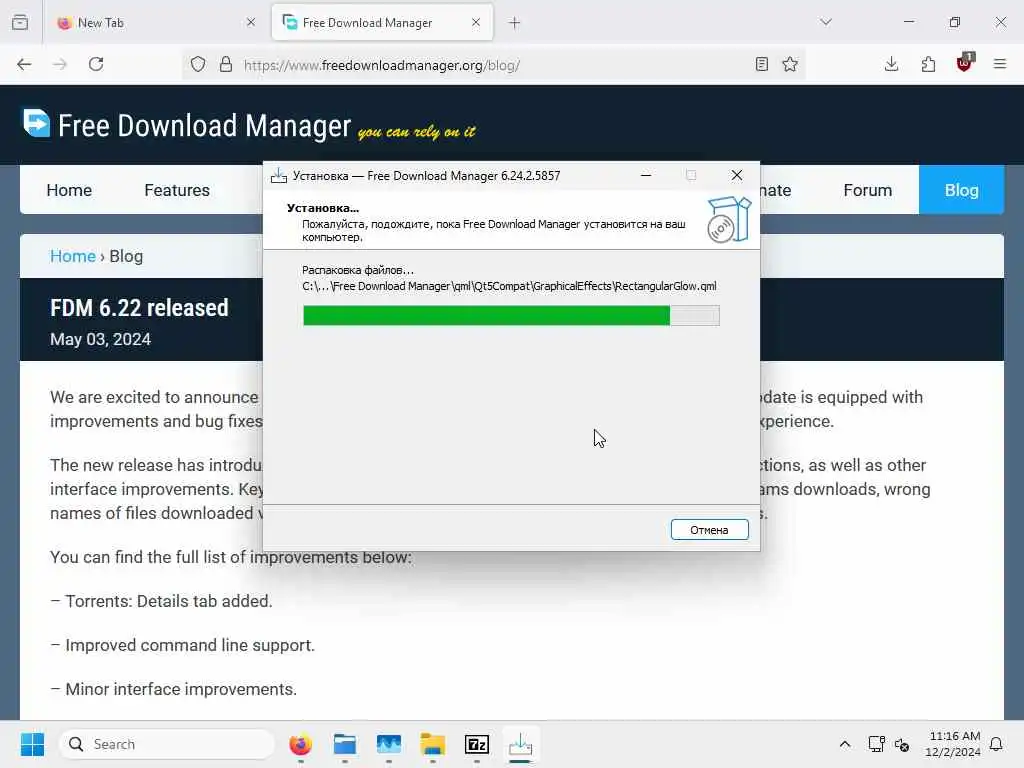Screen dimensions: 1024x768
Task: Bookmark this page with the star icon
Action: pos(790,64)
